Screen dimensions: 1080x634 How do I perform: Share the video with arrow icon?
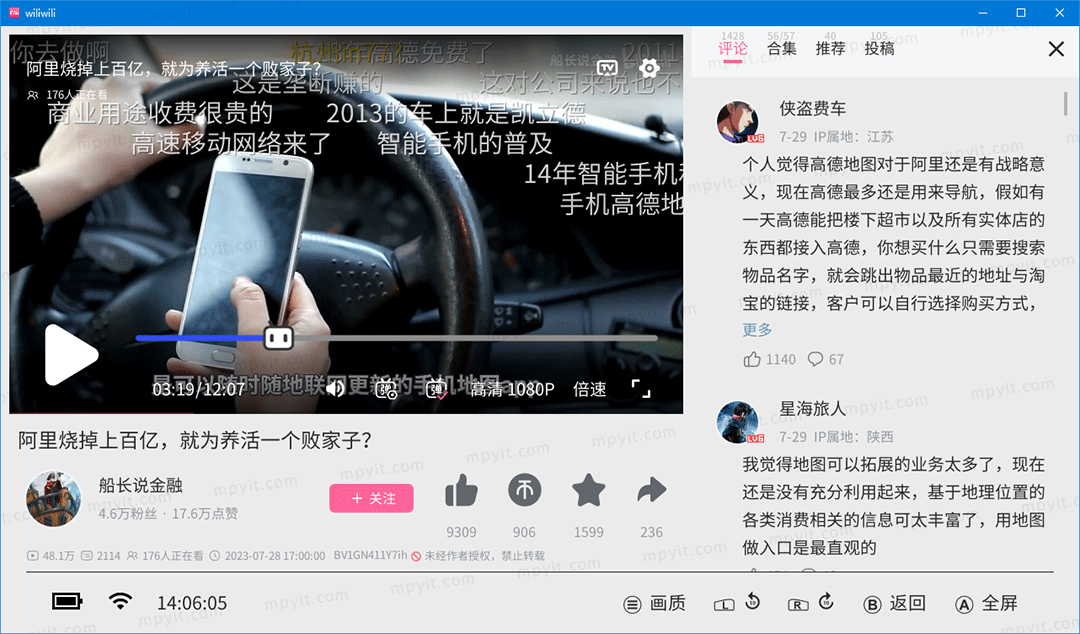(x=652, y=491)
